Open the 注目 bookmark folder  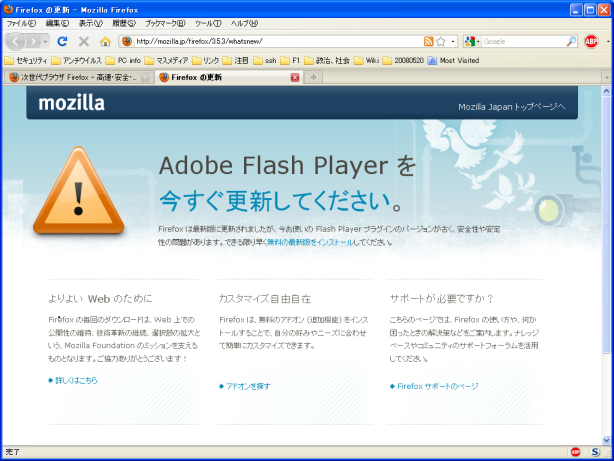[236, 60]
